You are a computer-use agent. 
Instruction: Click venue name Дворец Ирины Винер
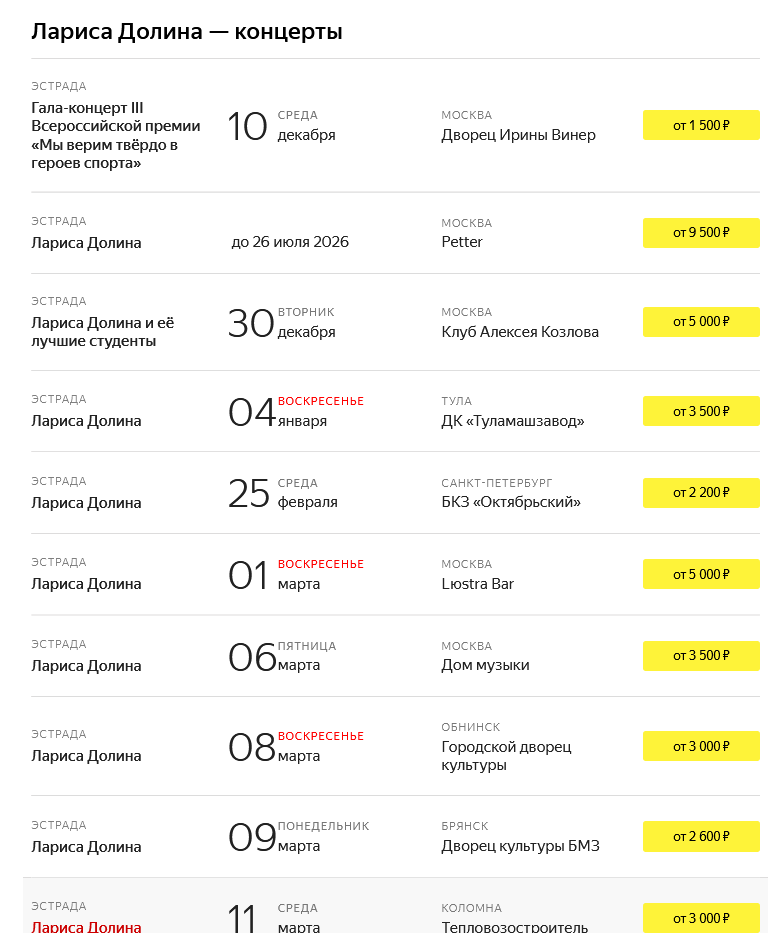(x=518, y=135)
